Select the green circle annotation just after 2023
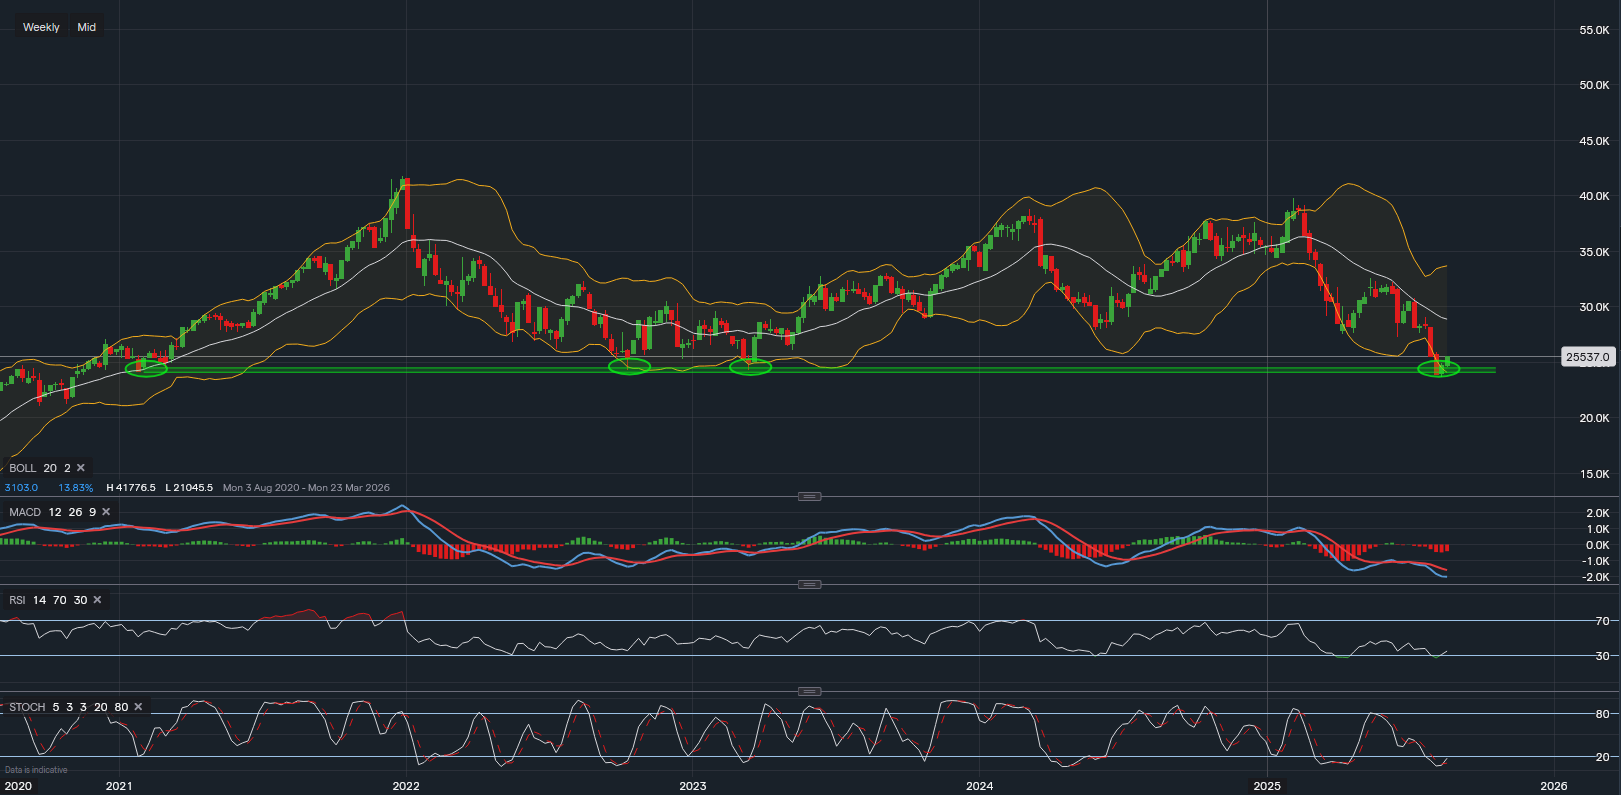This screenshot has width=1621, height=795. click(750, 367)
